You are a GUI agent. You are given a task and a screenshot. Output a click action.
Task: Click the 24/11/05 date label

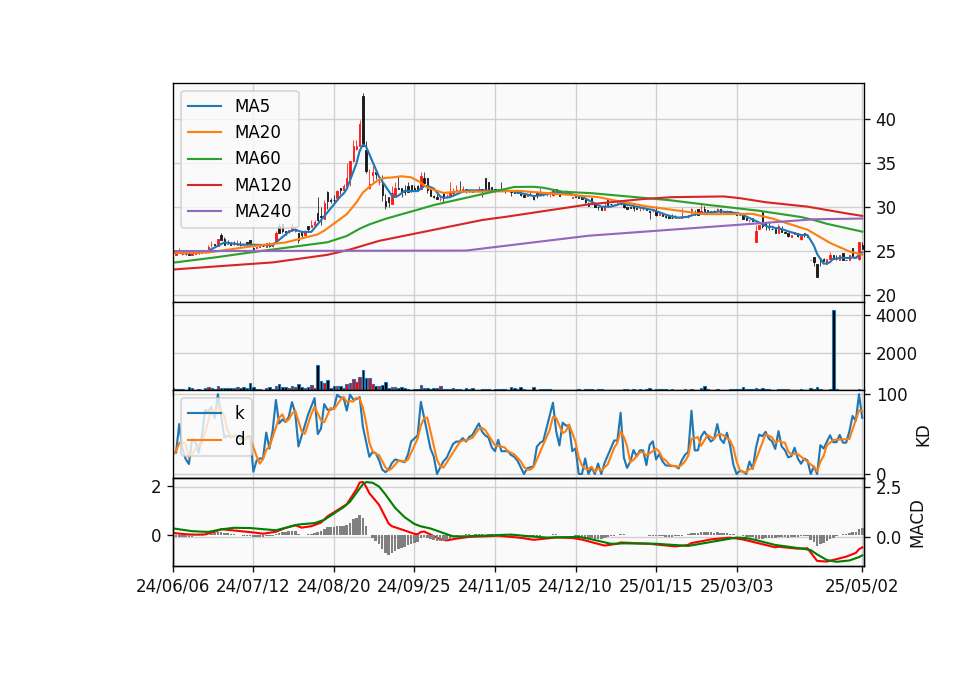(x=494, y=586)
